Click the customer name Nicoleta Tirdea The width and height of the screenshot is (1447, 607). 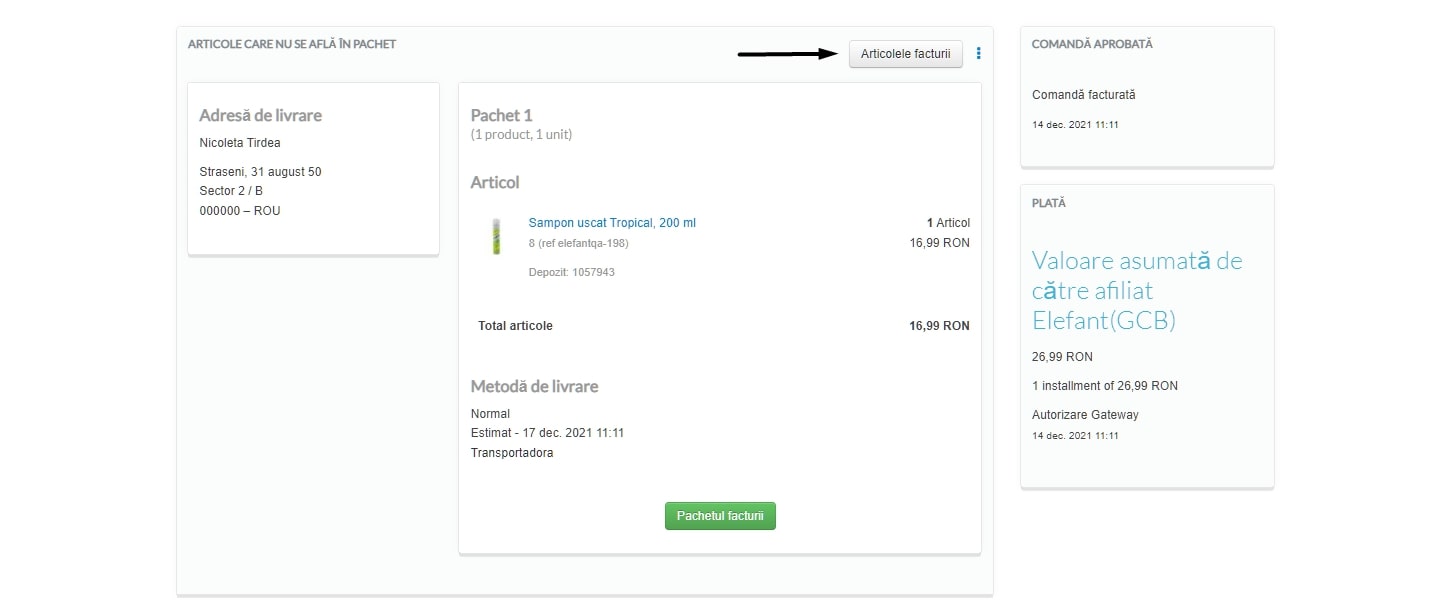click(x=240, y=143)
